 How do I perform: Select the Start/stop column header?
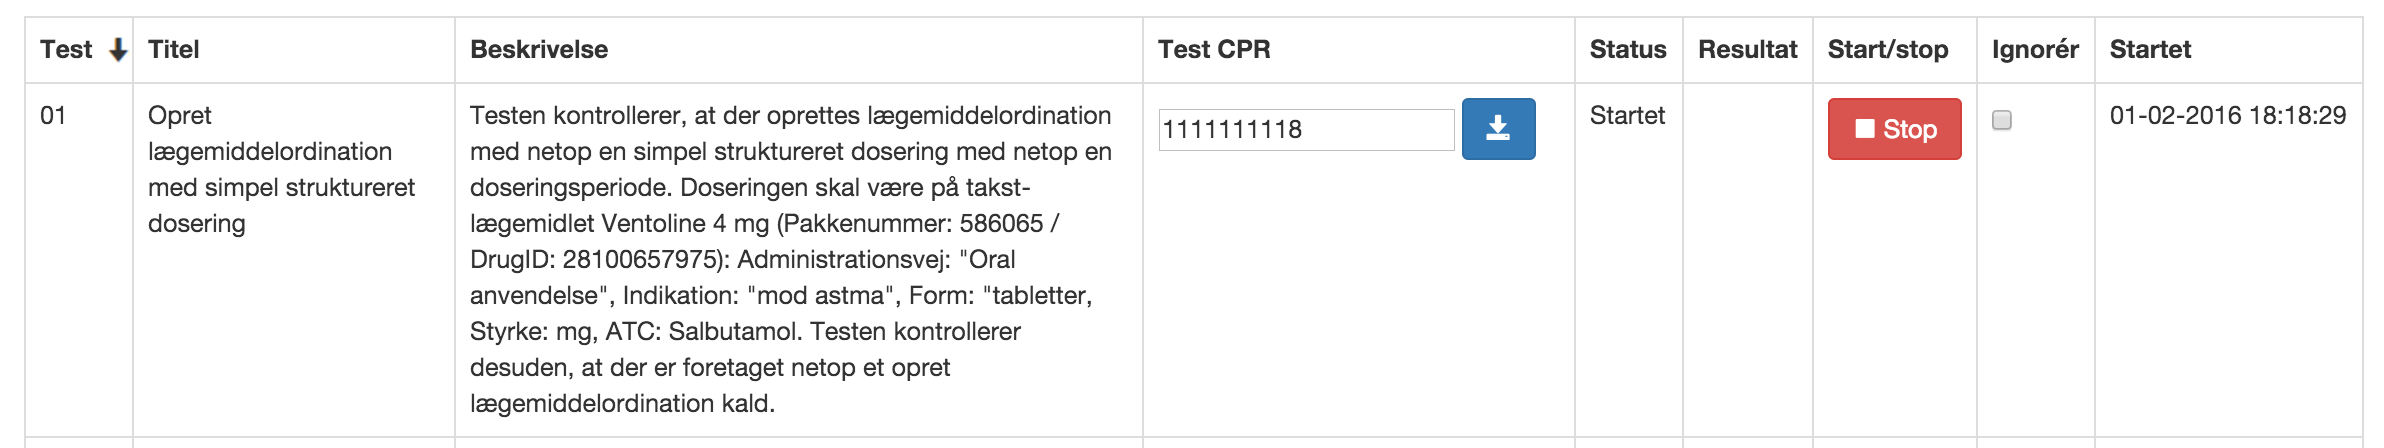pos(1888,50)
